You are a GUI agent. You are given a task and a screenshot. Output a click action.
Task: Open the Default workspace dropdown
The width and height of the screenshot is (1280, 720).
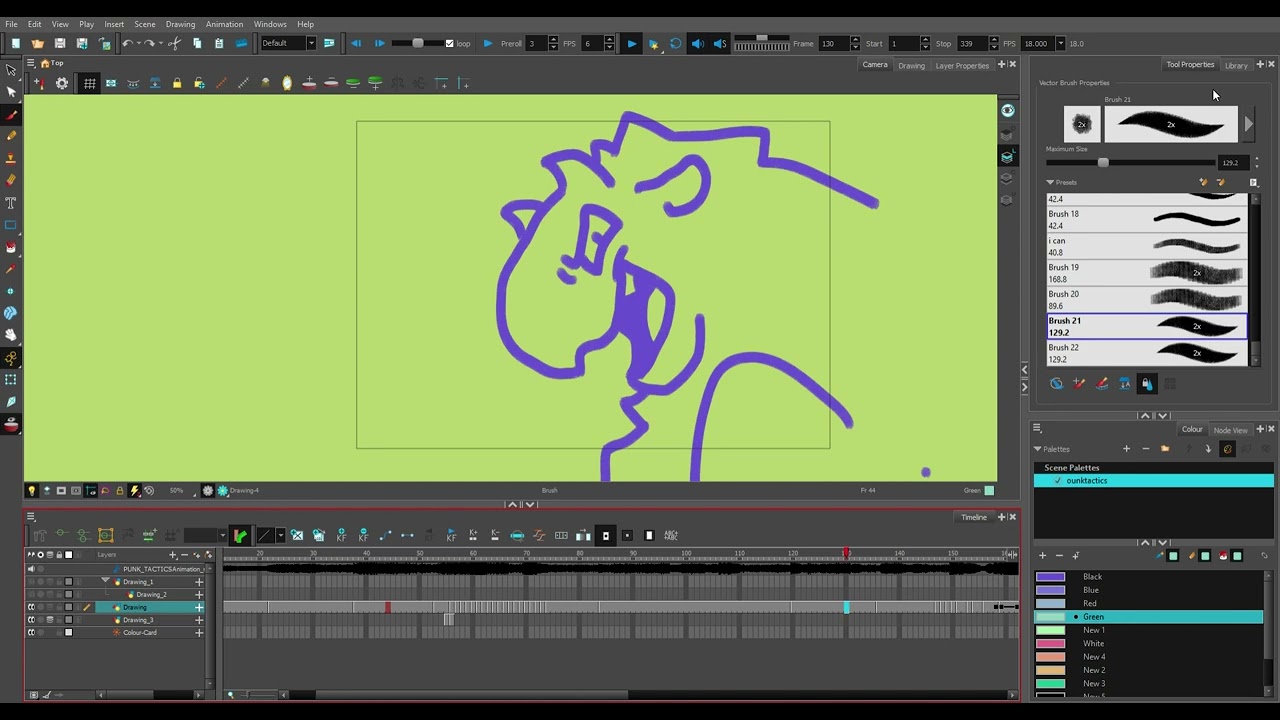pos(311,43)
